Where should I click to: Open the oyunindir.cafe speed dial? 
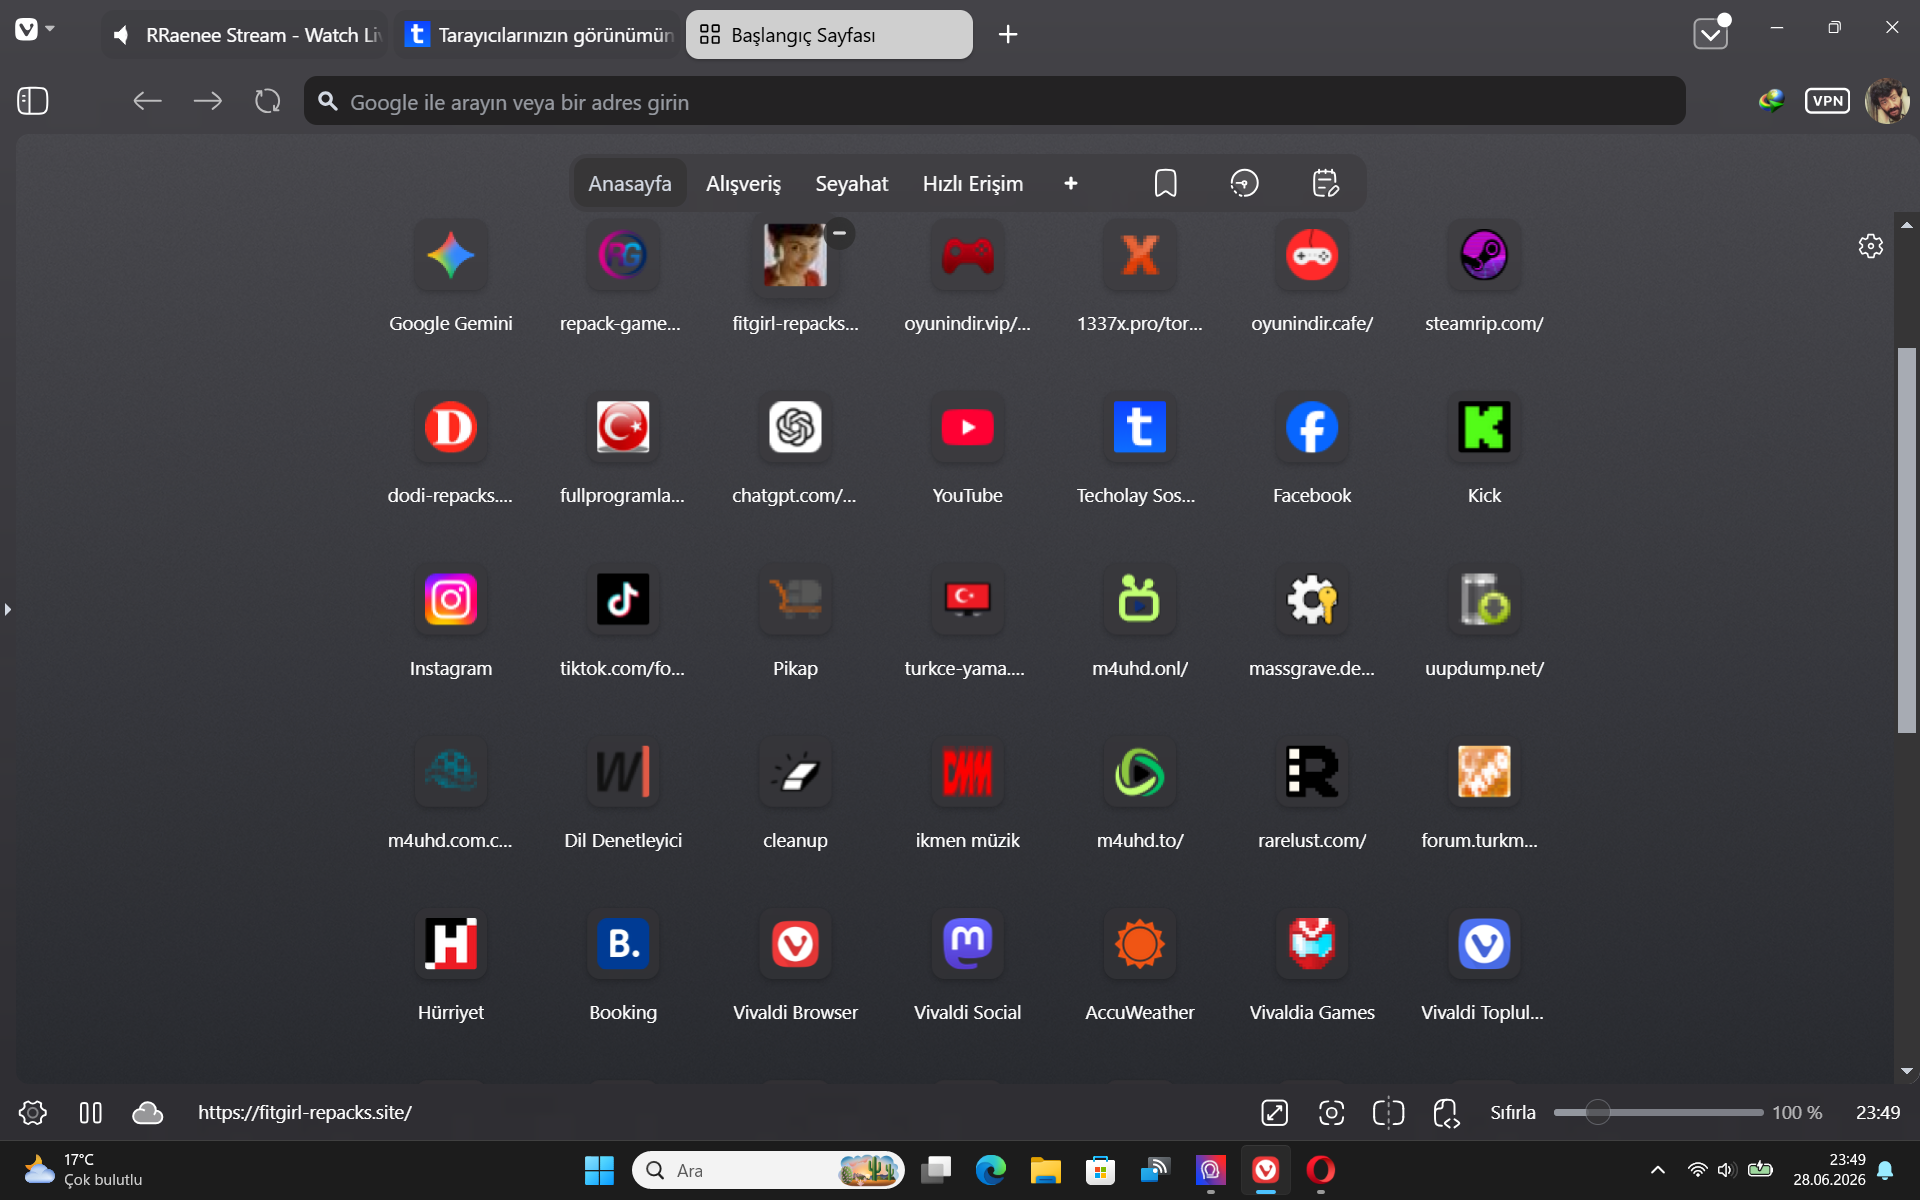(1312, 256)
